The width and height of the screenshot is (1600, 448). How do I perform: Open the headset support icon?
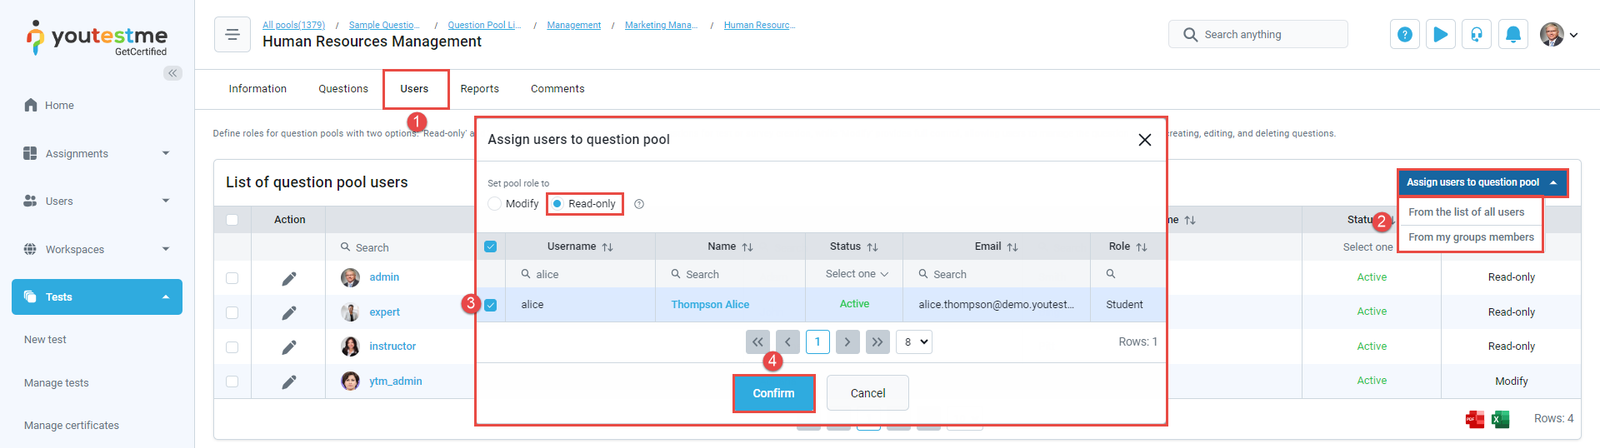(x=1476, y=34)
